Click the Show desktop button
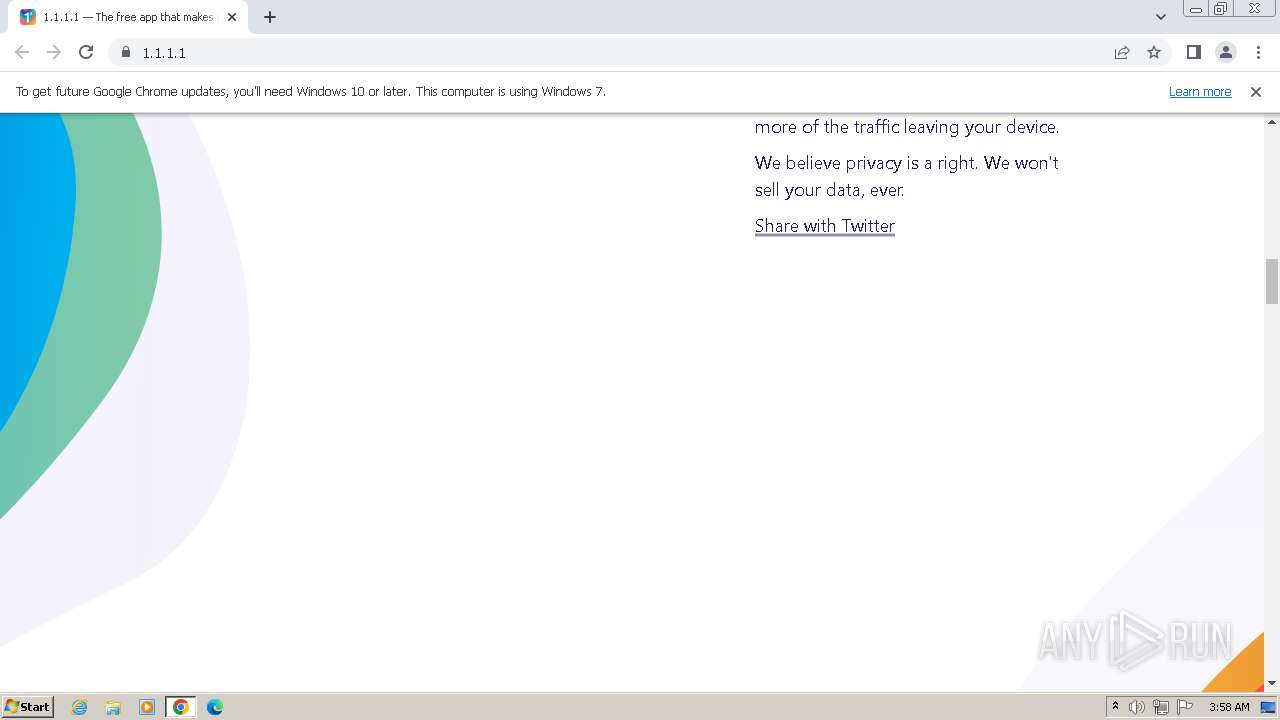Viewport: 1280px width, 720px height. [x=1270, y=707]
